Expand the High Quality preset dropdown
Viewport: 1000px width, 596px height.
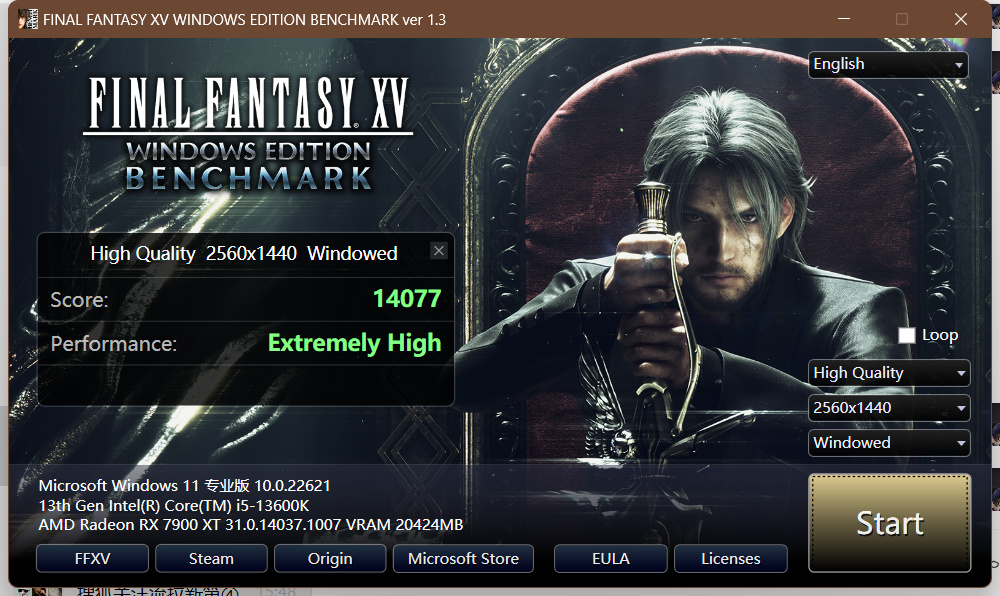[x=889, y=373]
